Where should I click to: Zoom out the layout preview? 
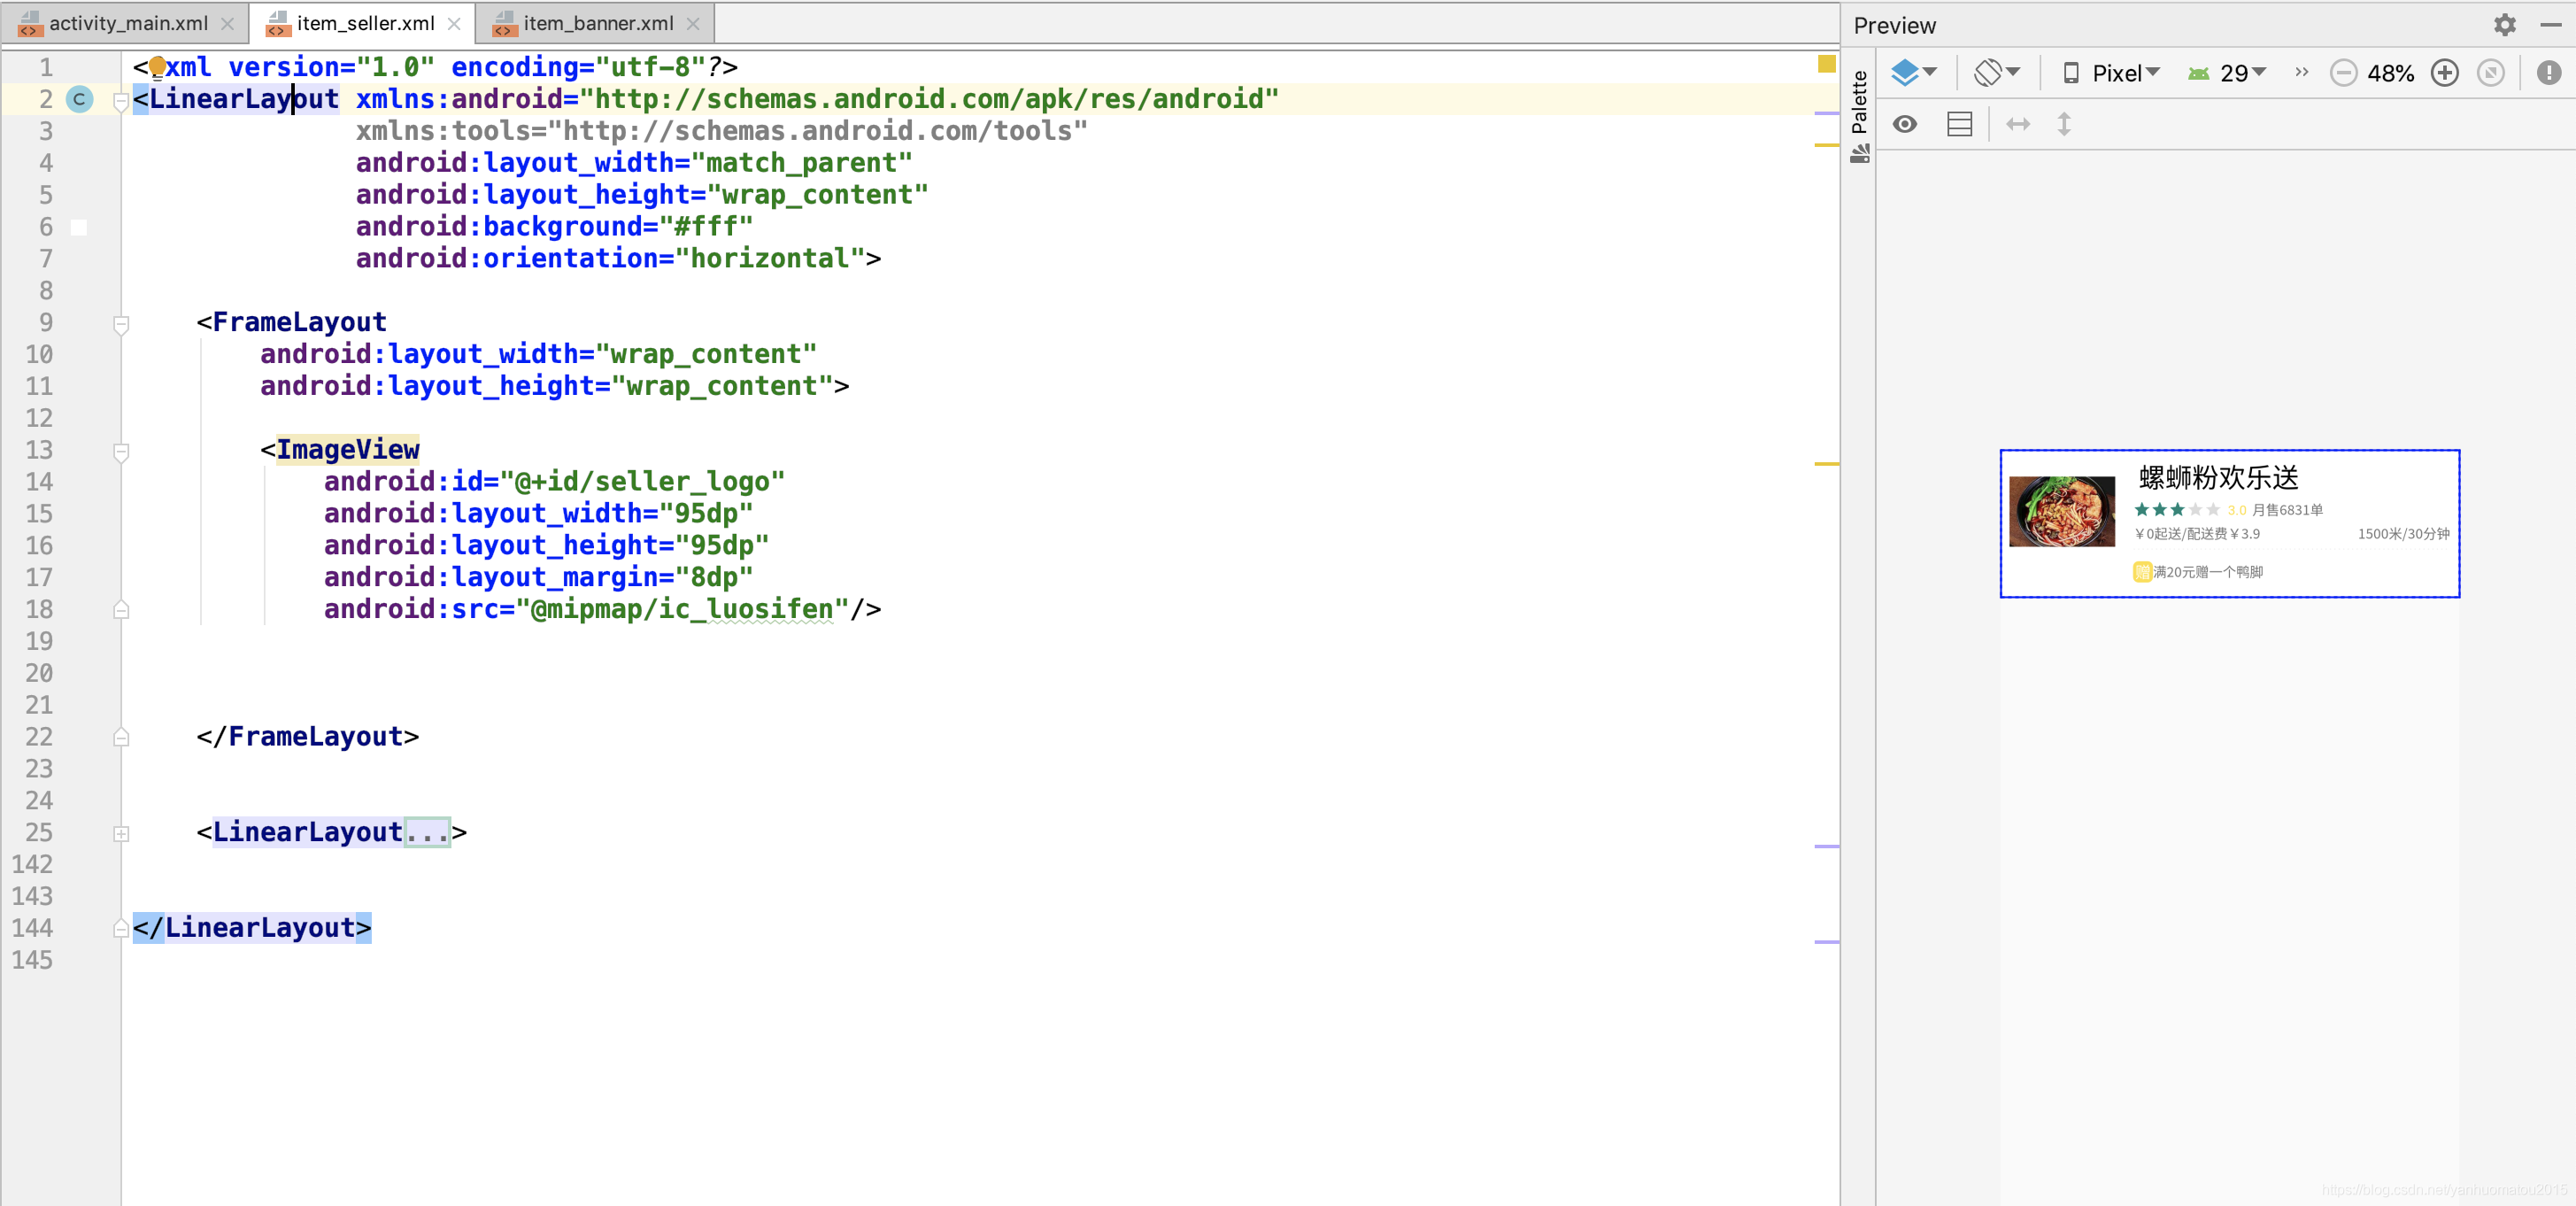tap(2343, 73)
